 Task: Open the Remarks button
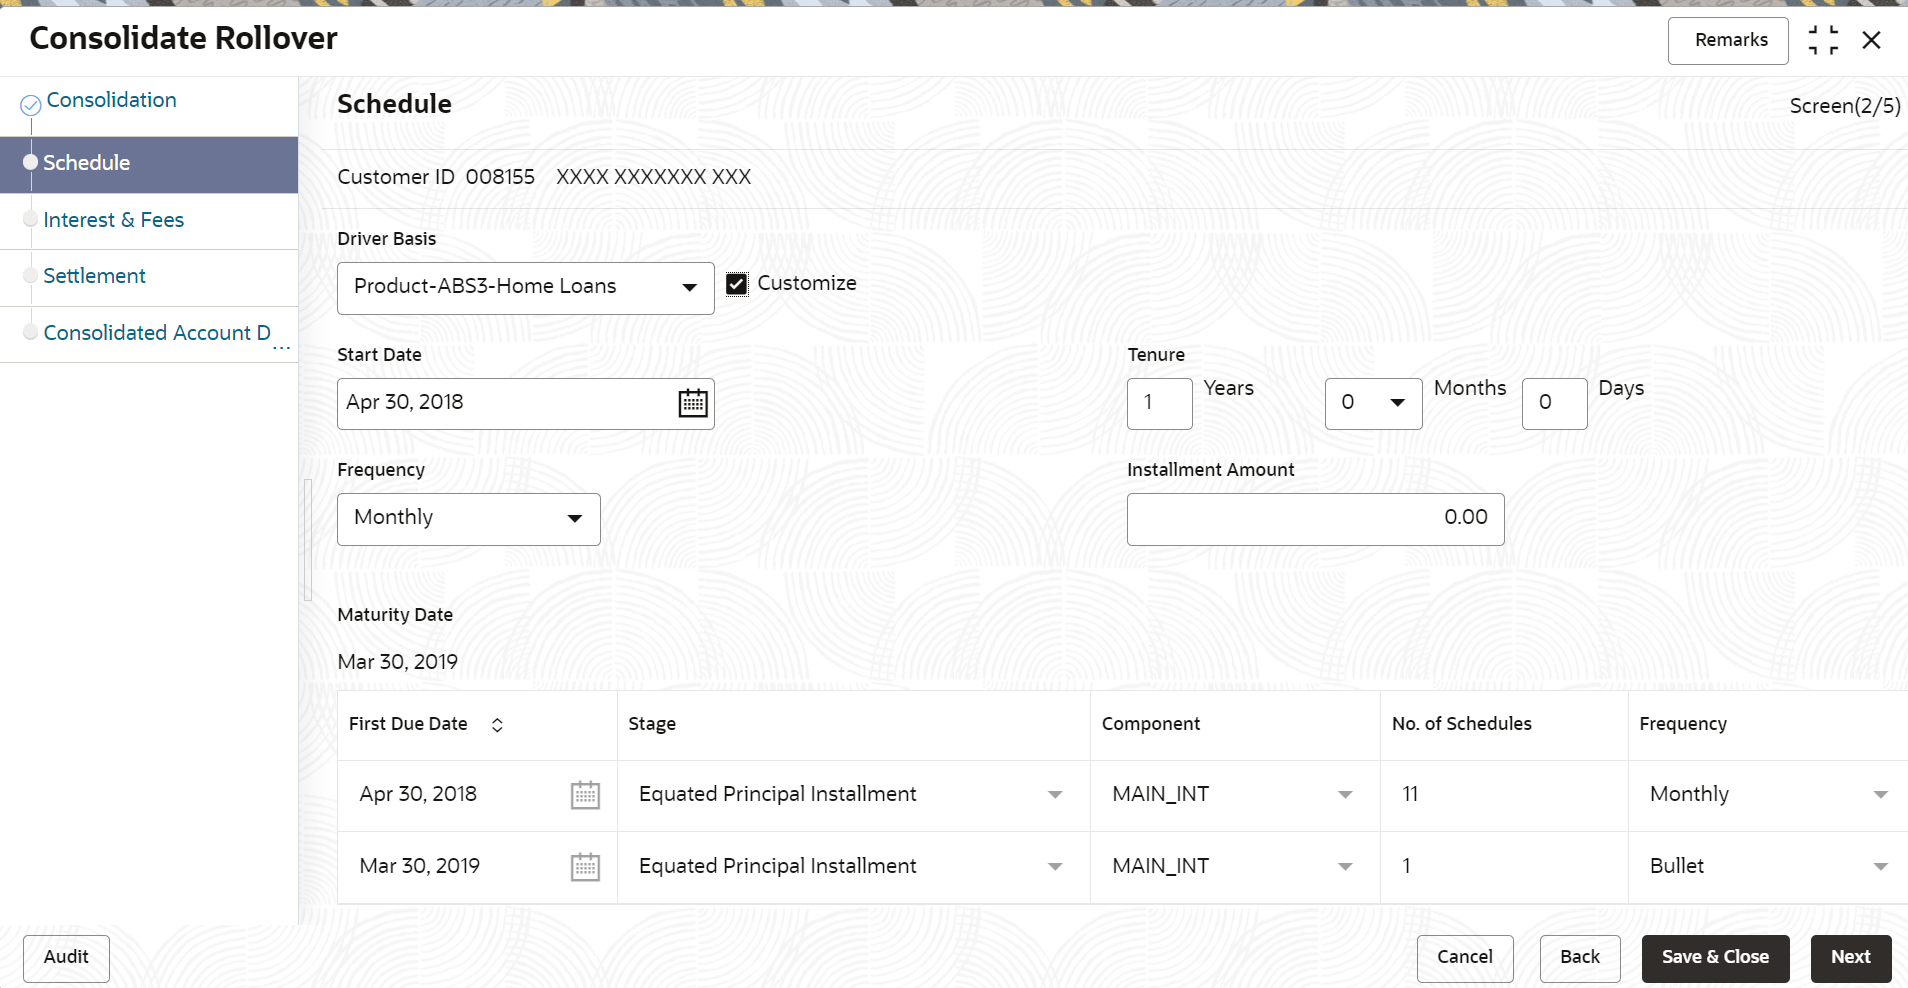1728,41
